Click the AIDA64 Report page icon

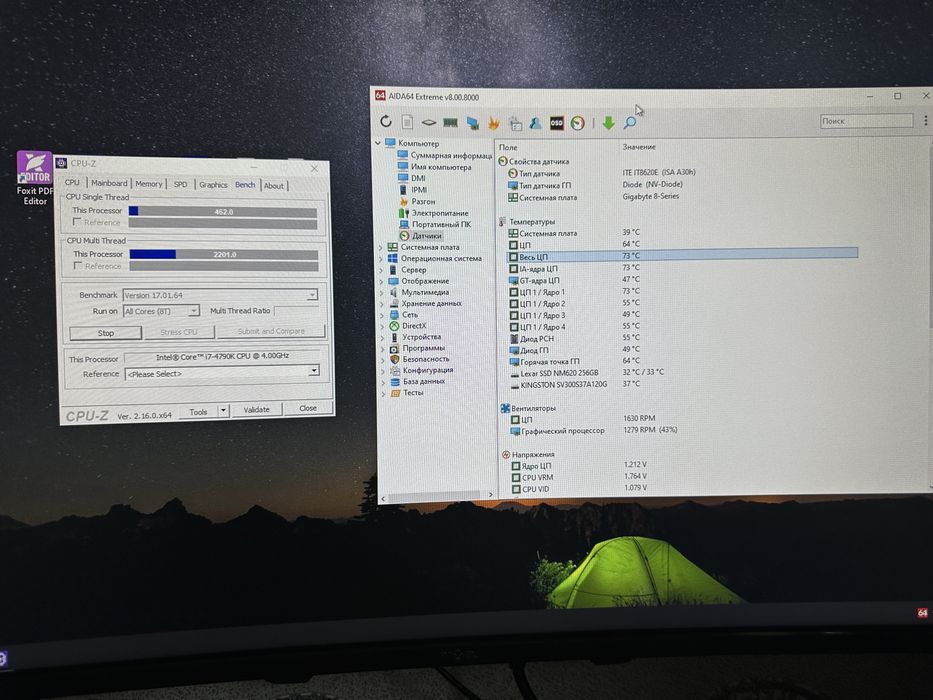click(x=408, y=122)
